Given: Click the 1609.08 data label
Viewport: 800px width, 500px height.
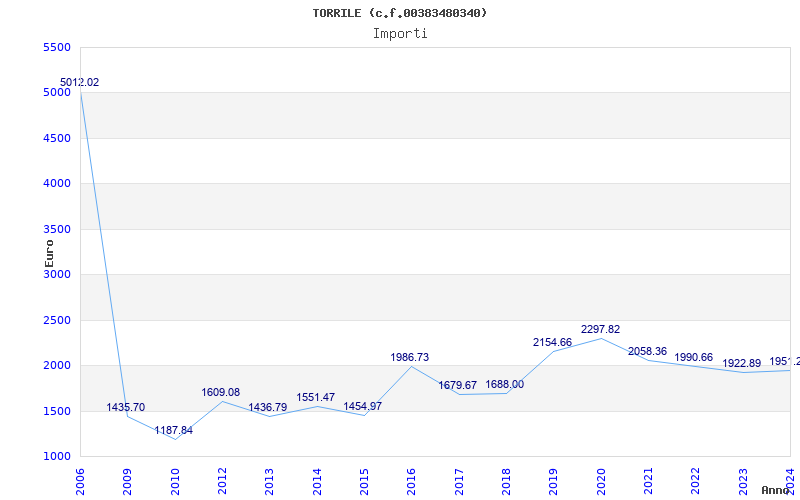Looking at the screenshot, I should coord(220,392).
